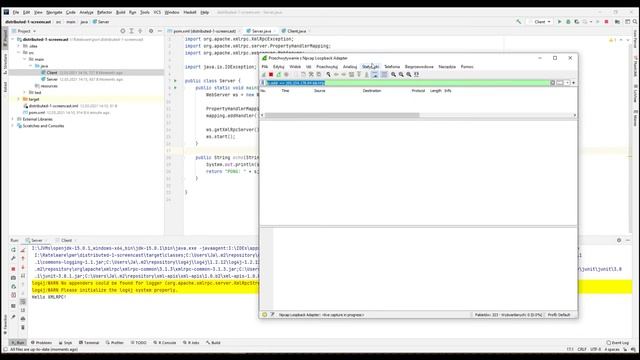Run the selected configuration with green play icon
Viewport: 640px width, 360px height.
[x=560, y=22]
